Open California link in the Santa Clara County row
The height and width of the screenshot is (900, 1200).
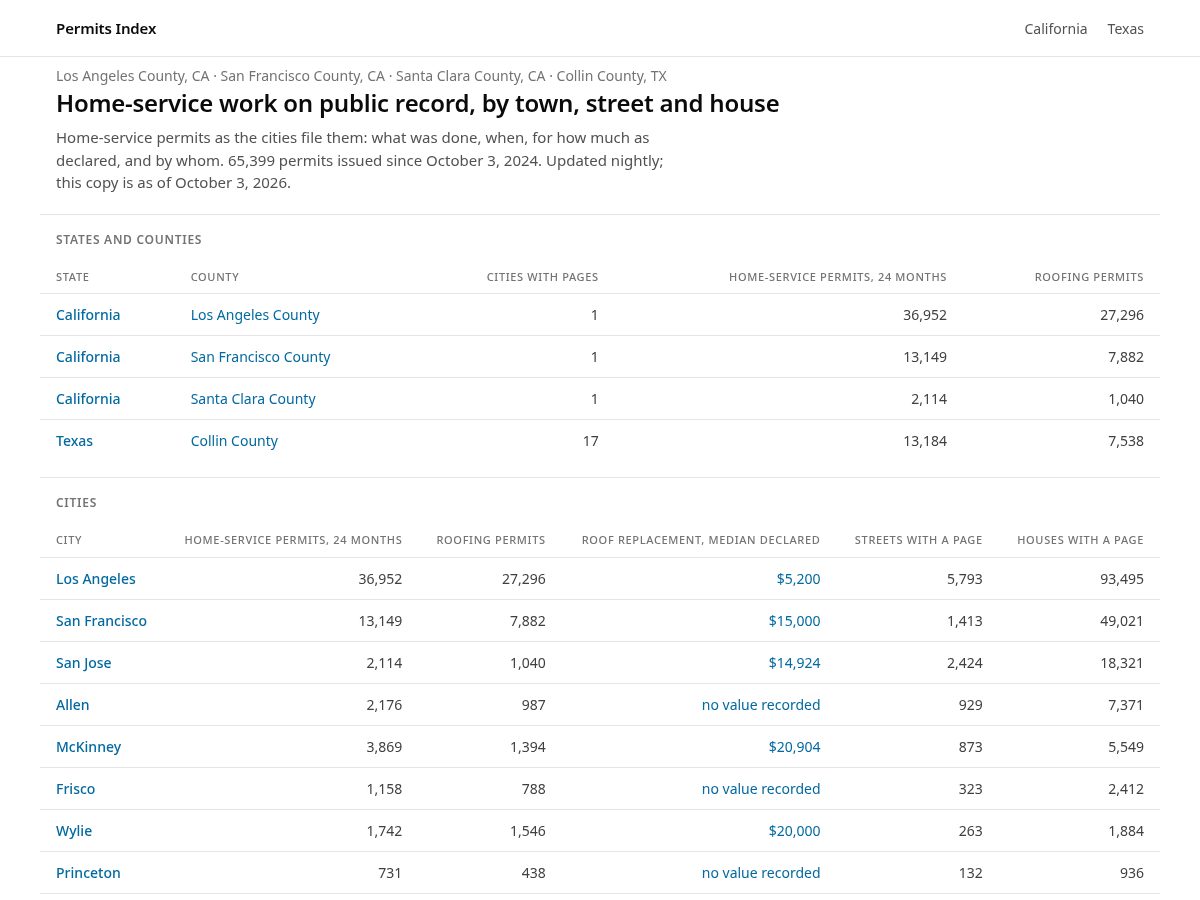click(x=88, y=399)
